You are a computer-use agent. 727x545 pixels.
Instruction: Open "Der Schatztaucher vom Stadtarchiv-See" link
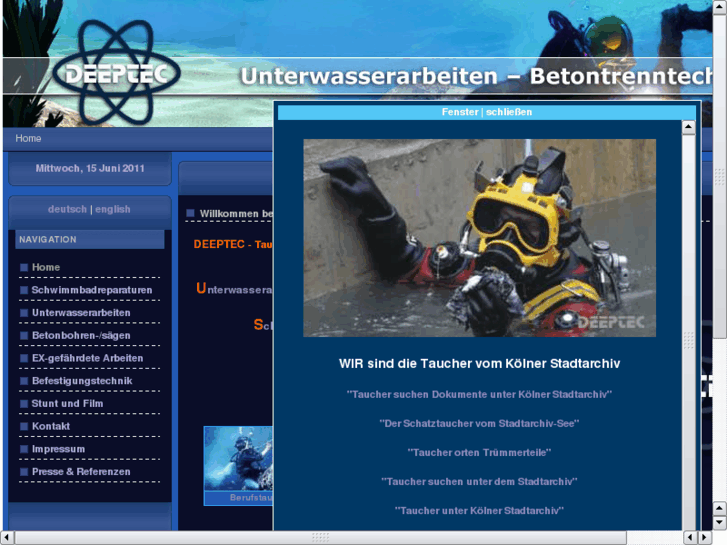[x=479, y=423]
